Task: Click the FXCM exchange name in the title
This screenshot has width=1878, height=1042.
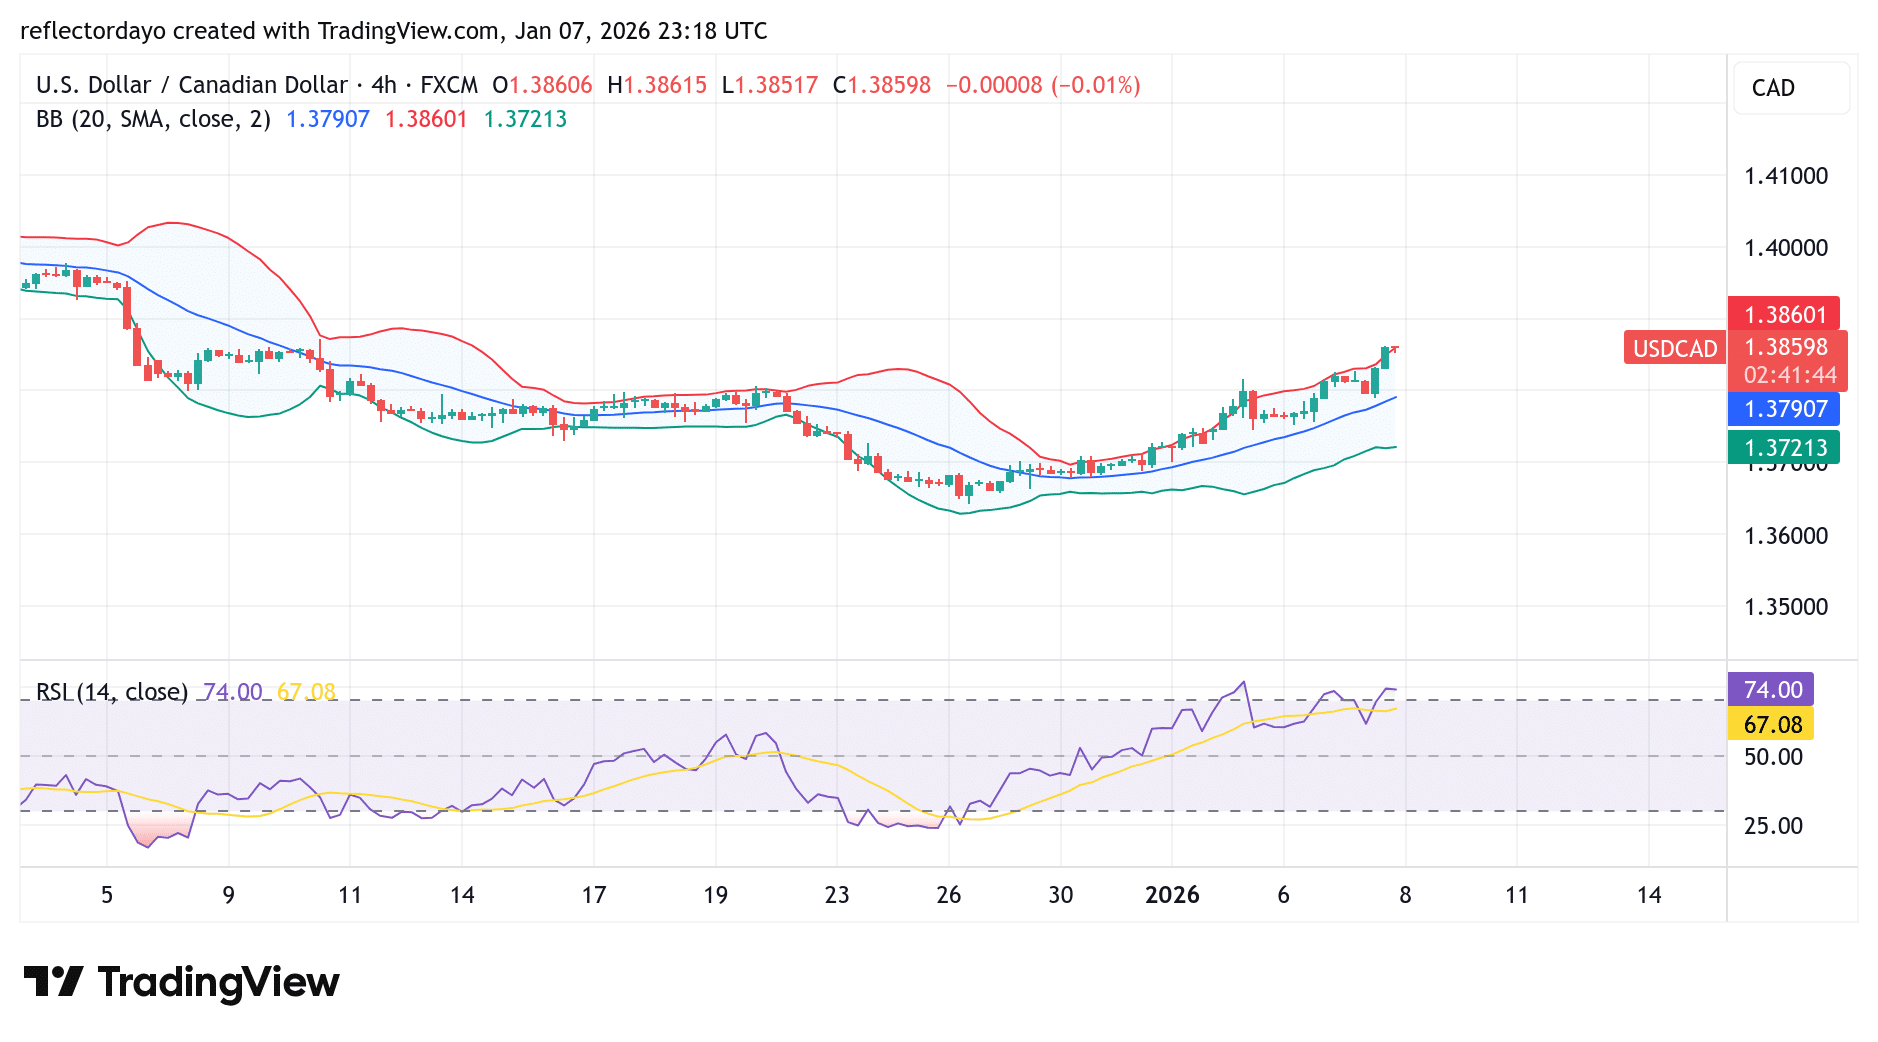Action: 448,85
